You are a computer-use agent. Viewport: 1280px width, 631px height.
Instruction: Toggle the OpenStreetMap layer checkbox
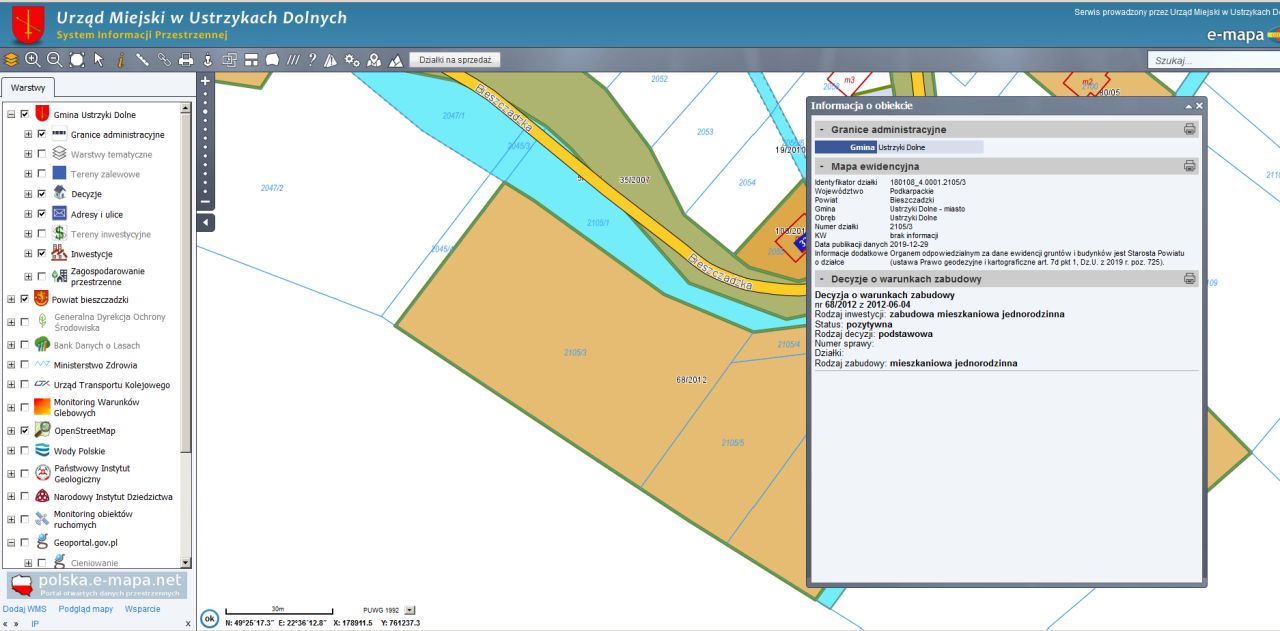click(x=24, y=431)
